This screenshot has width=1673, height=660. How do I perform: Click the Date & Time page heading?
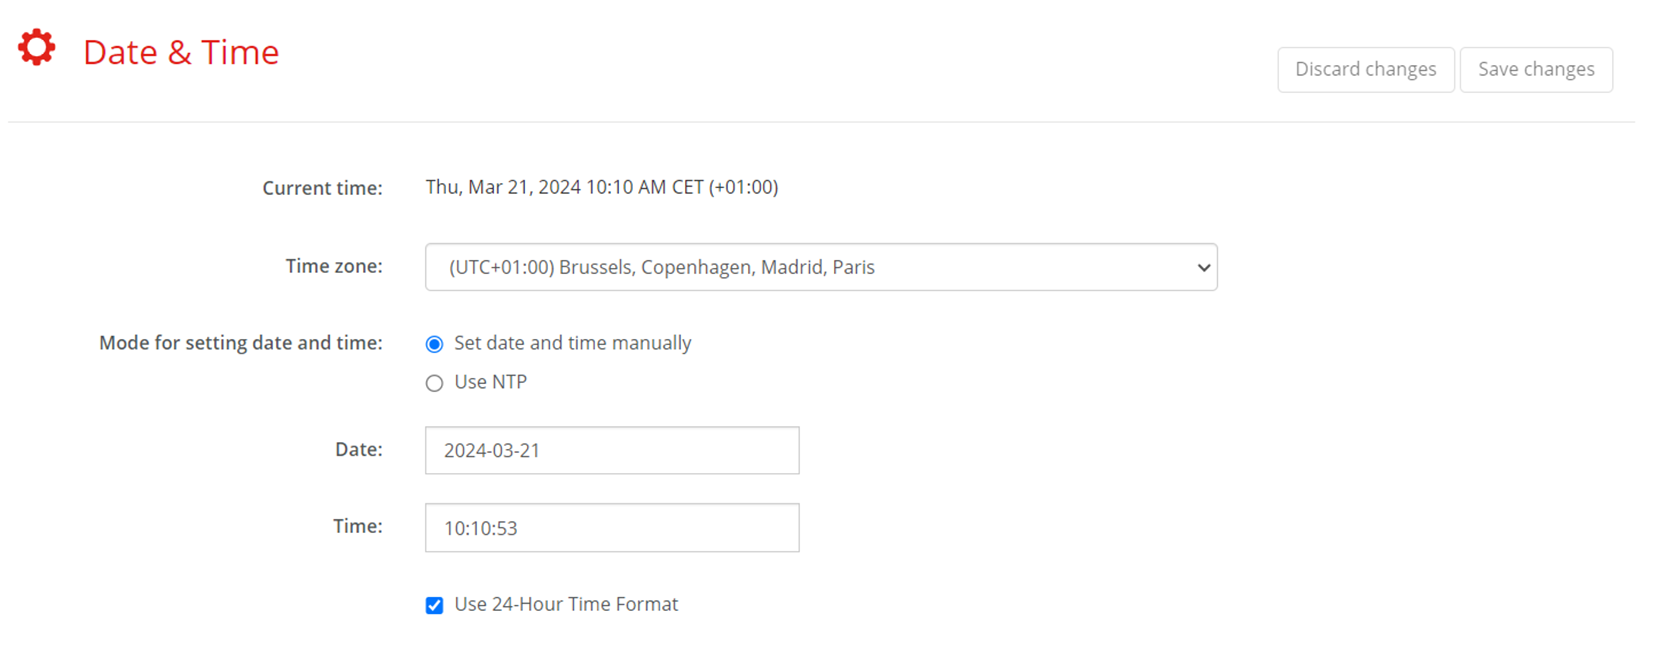[x=181, y=52]
